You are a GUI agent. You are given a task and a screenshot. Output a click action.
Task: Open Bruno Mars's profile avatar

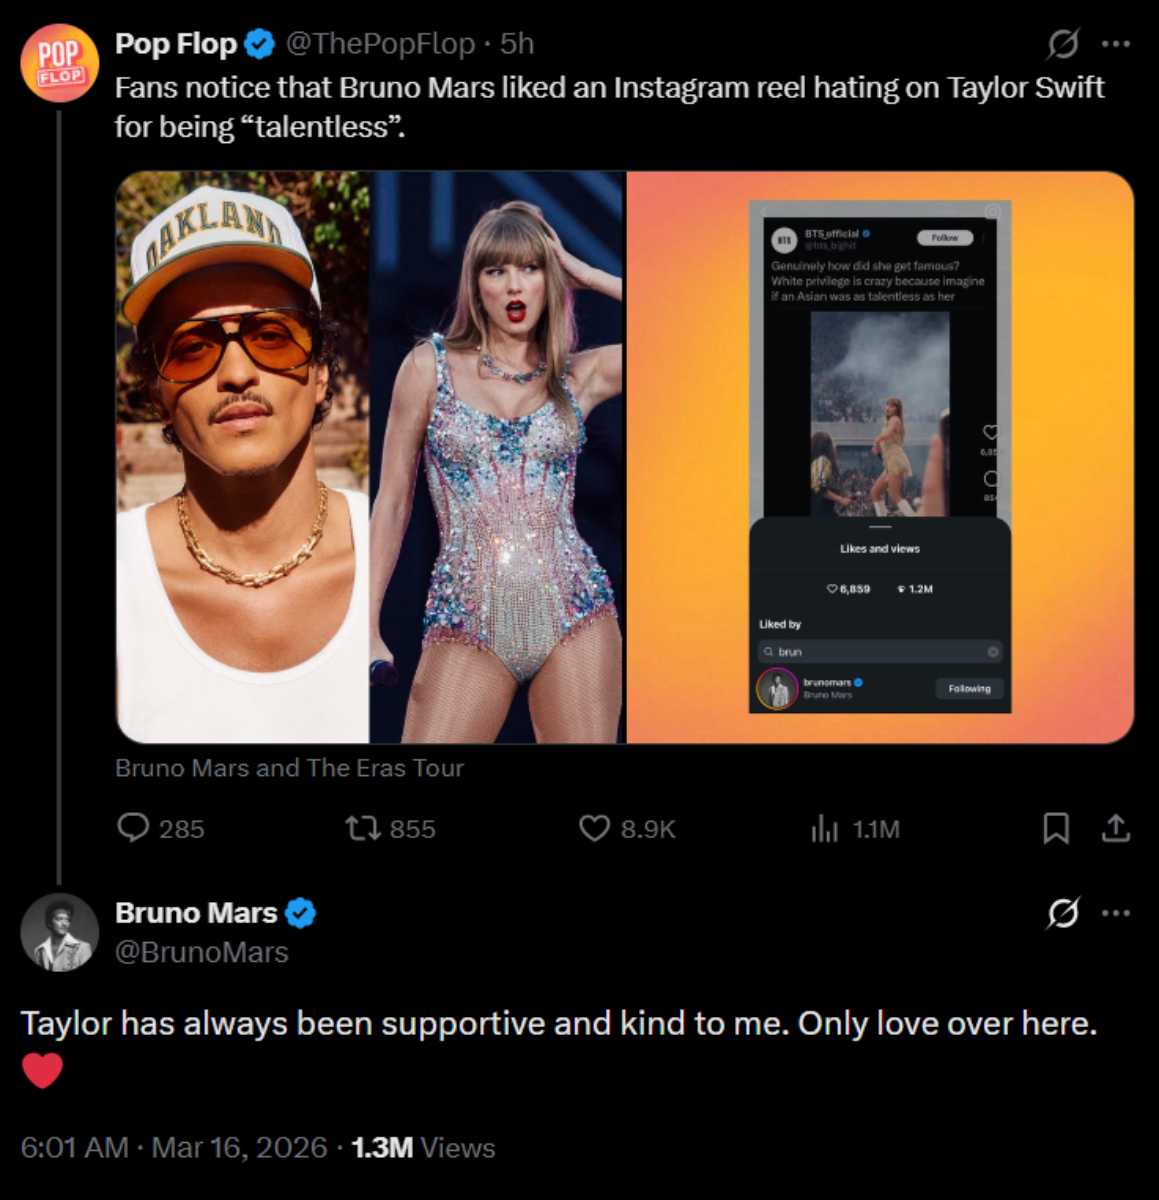pos(60,932)
